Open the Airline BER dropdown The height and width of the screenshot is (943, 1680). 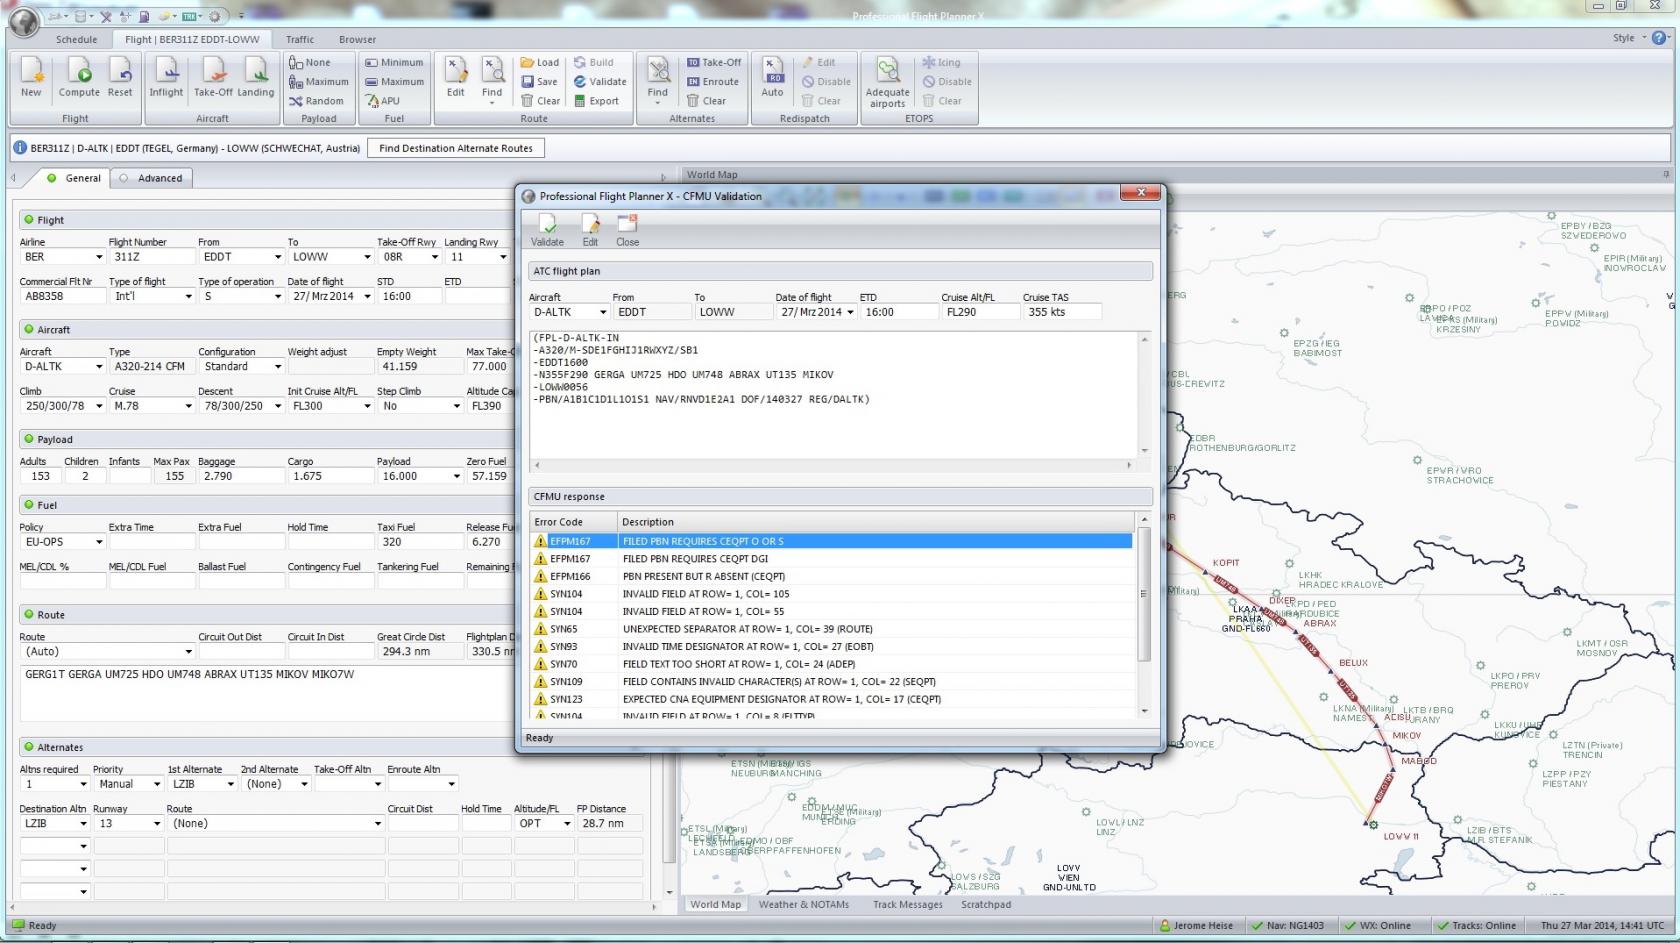[x=99, y=257]
